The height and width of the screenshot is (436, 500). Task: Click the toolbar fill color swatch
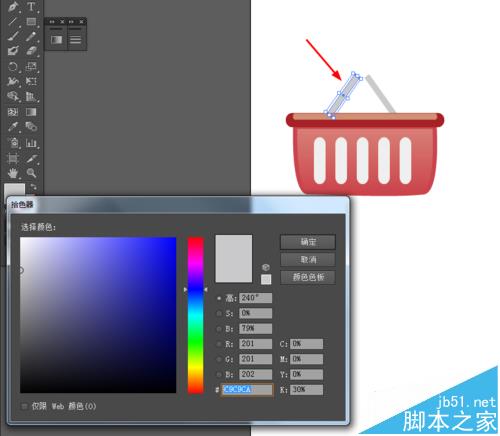point(14,190)
